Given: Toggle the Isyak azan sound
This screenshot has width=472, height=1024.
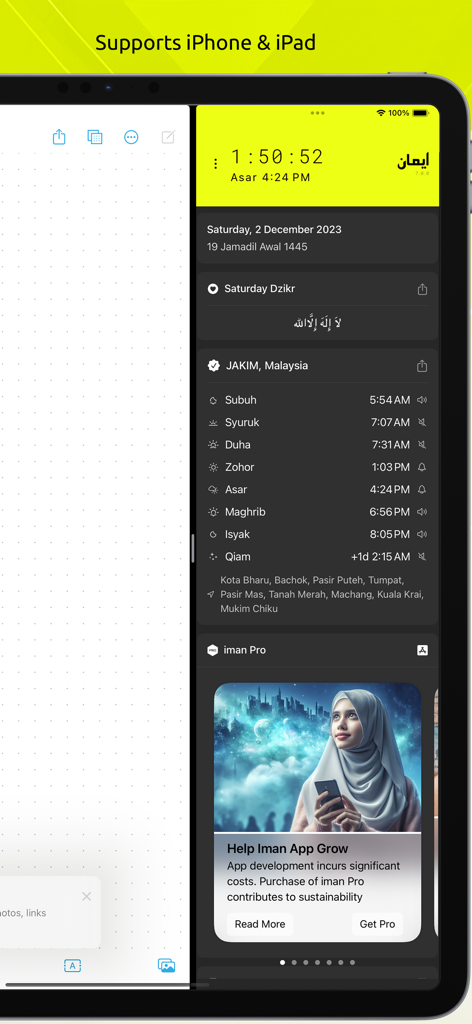Looking at the screenshot, I should tap(422, 534).
